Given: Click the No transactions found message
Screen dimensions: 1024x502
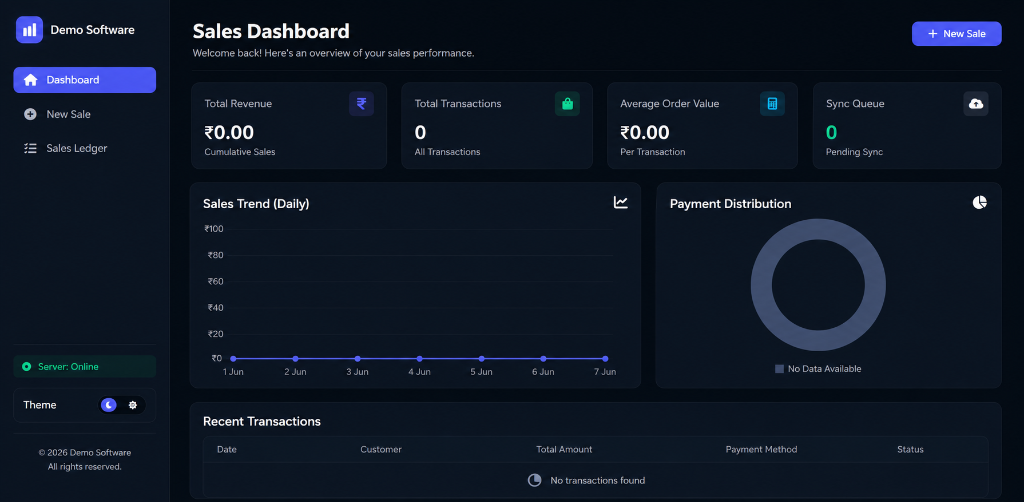Looking at the screenshot, I should (x=598, y=480).
